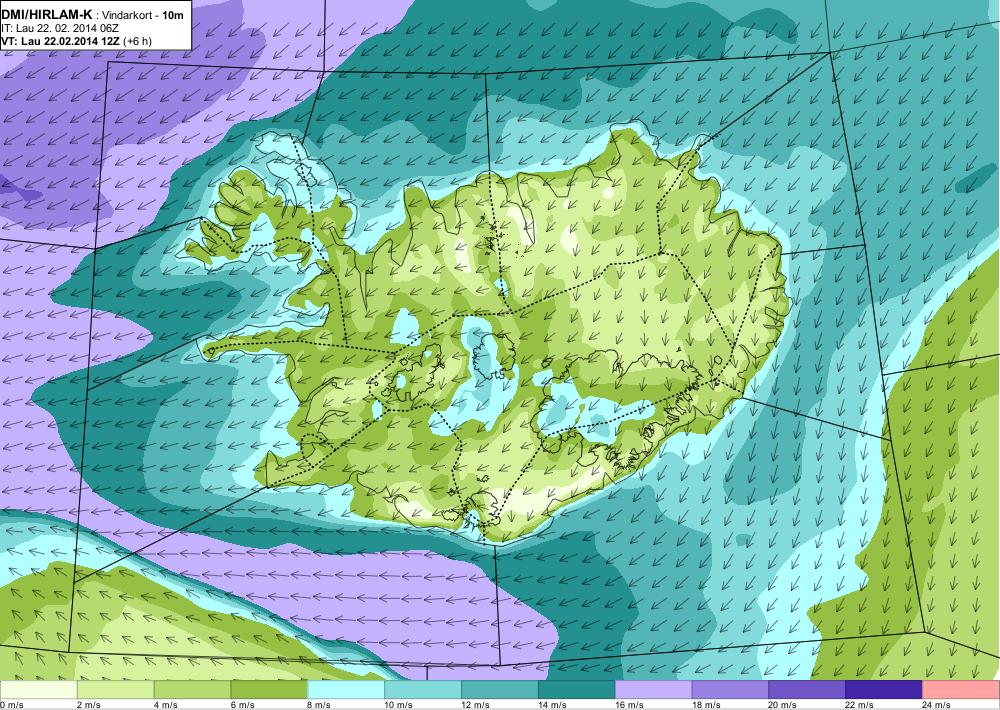Click the lilac 16 m/s legend swatch

[x=654, y=690]
